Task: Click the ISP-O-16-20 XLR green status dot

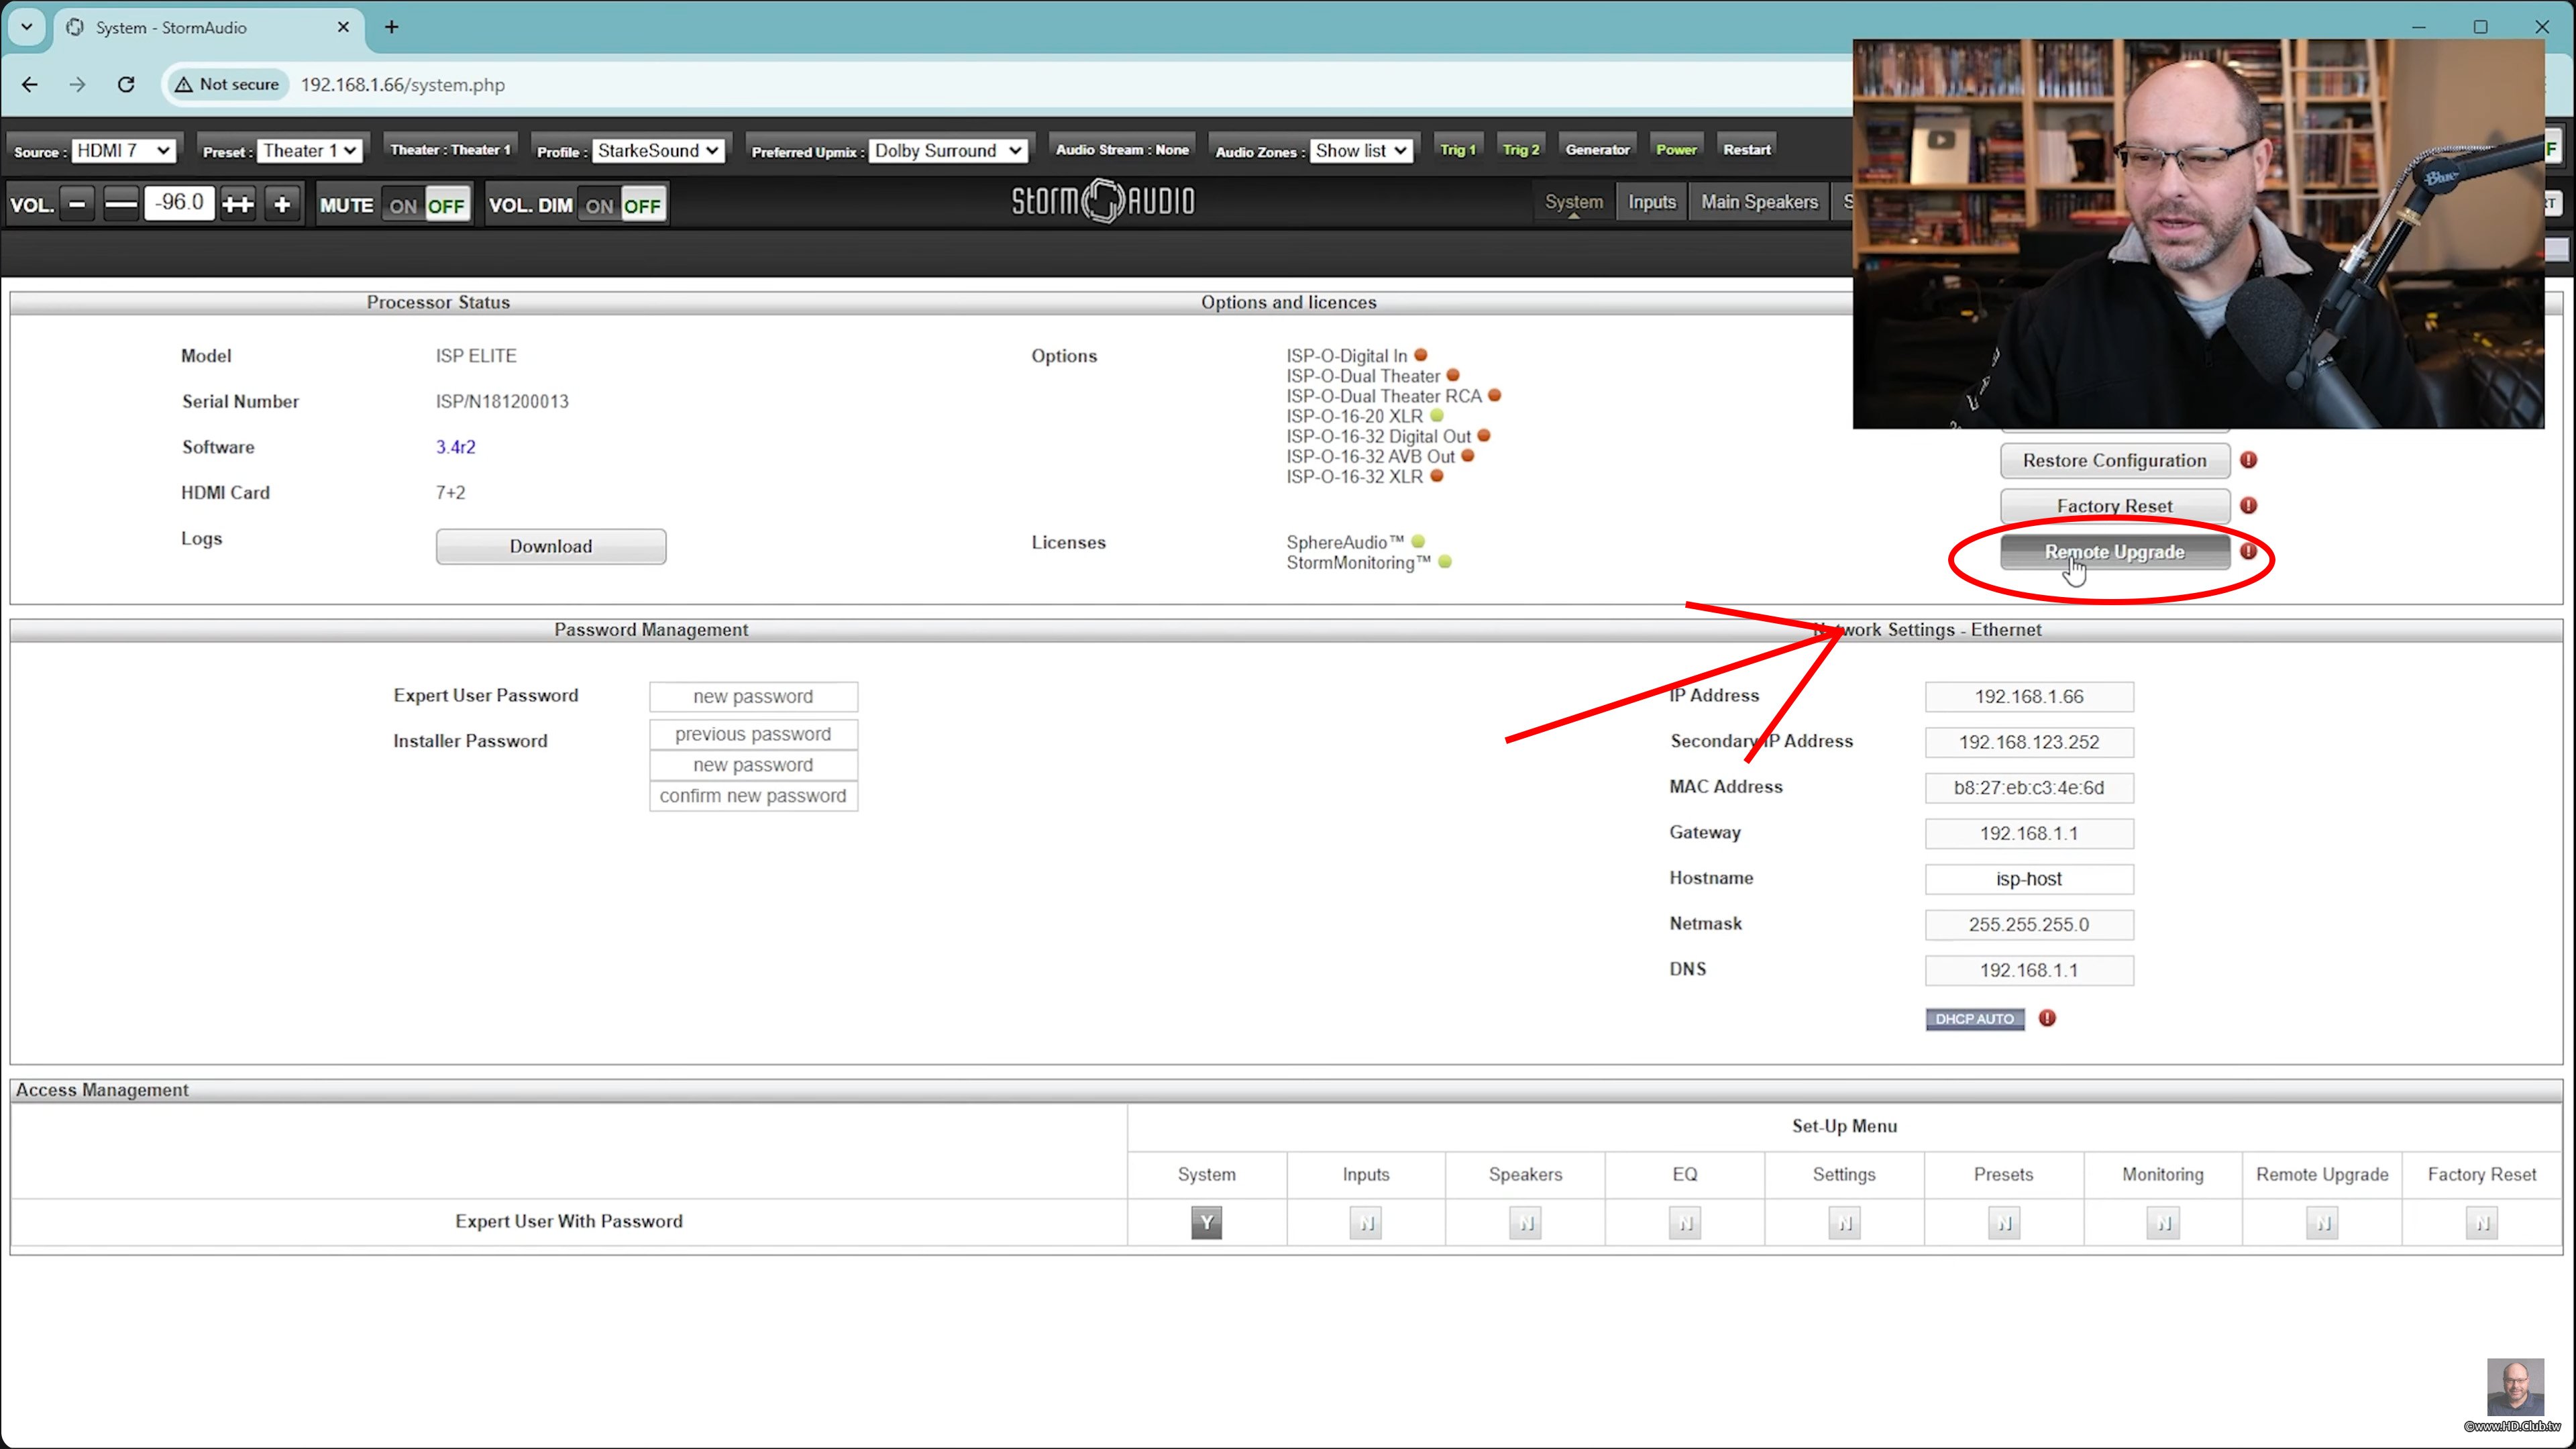Action: point(1437,415)
